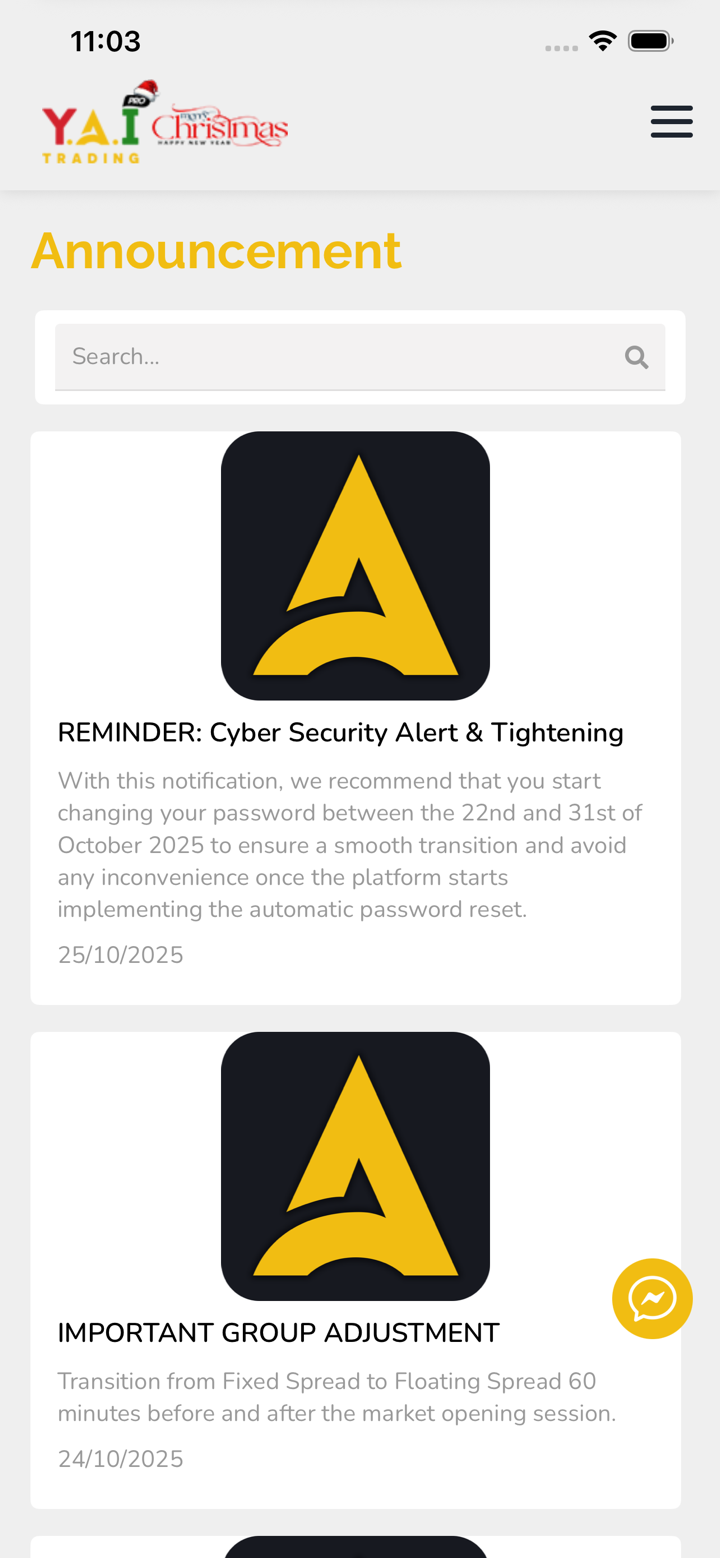Open "REMINDER: Cyber Security Alert & Tightening" headline

340,733
